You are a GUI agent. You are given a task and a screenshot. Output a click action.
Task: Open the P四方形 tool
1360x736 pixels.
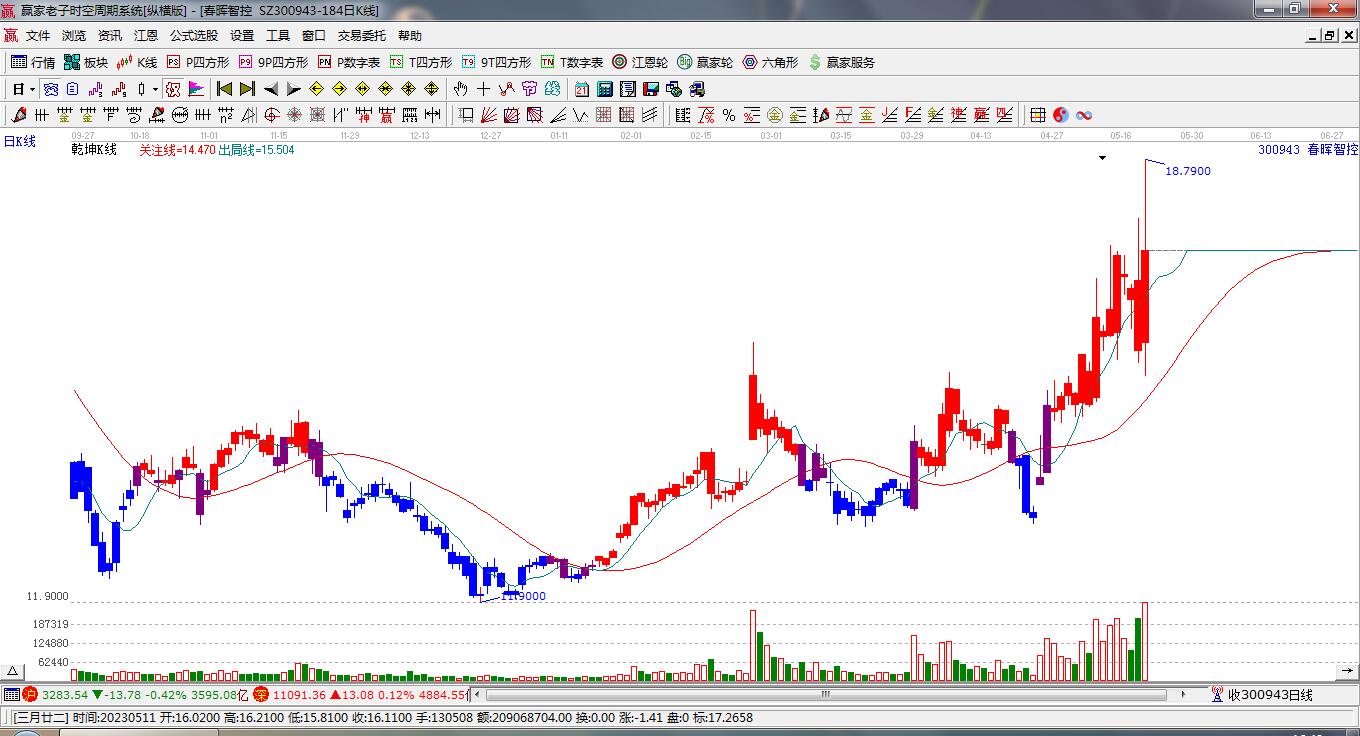(198, 62)
